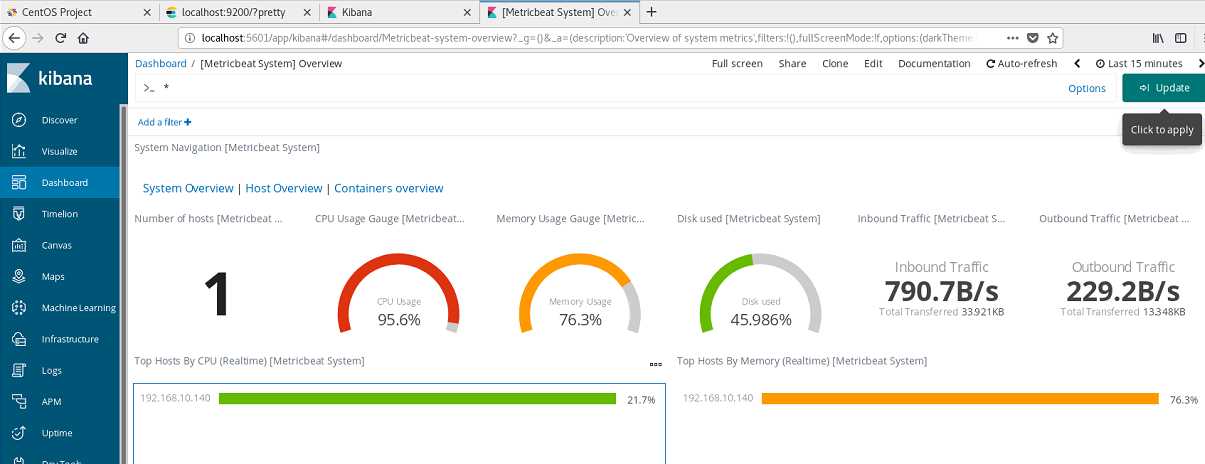Click the number of hosts value 1
The width and height of the screenshot is (1205, 464).
click(x=217, y=295)
